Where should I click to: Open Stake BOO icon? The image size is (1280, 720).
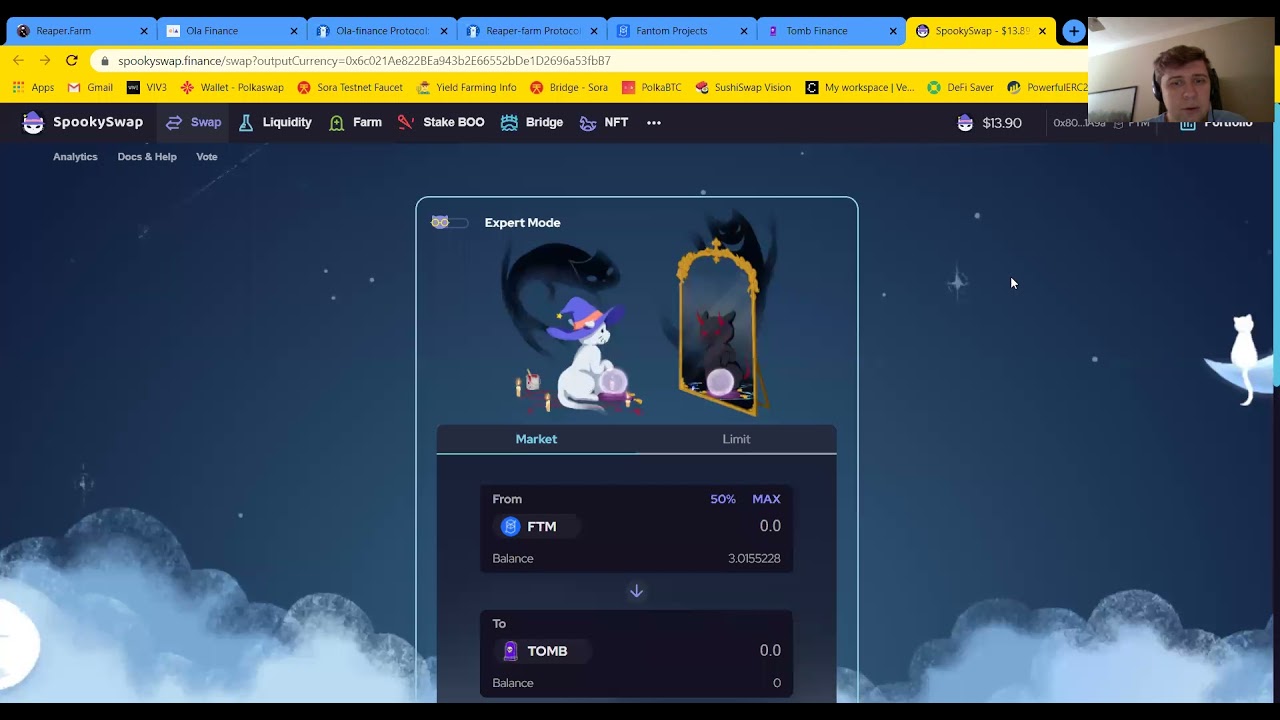[405, 122]
